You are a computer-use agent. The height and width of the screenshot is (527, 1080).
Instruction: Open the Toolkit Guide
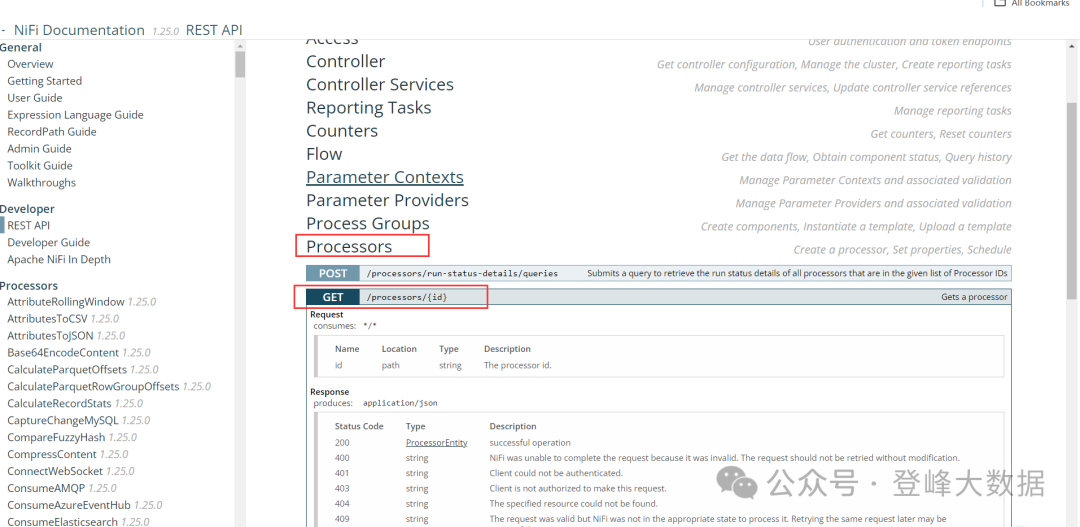pos(40,165)
